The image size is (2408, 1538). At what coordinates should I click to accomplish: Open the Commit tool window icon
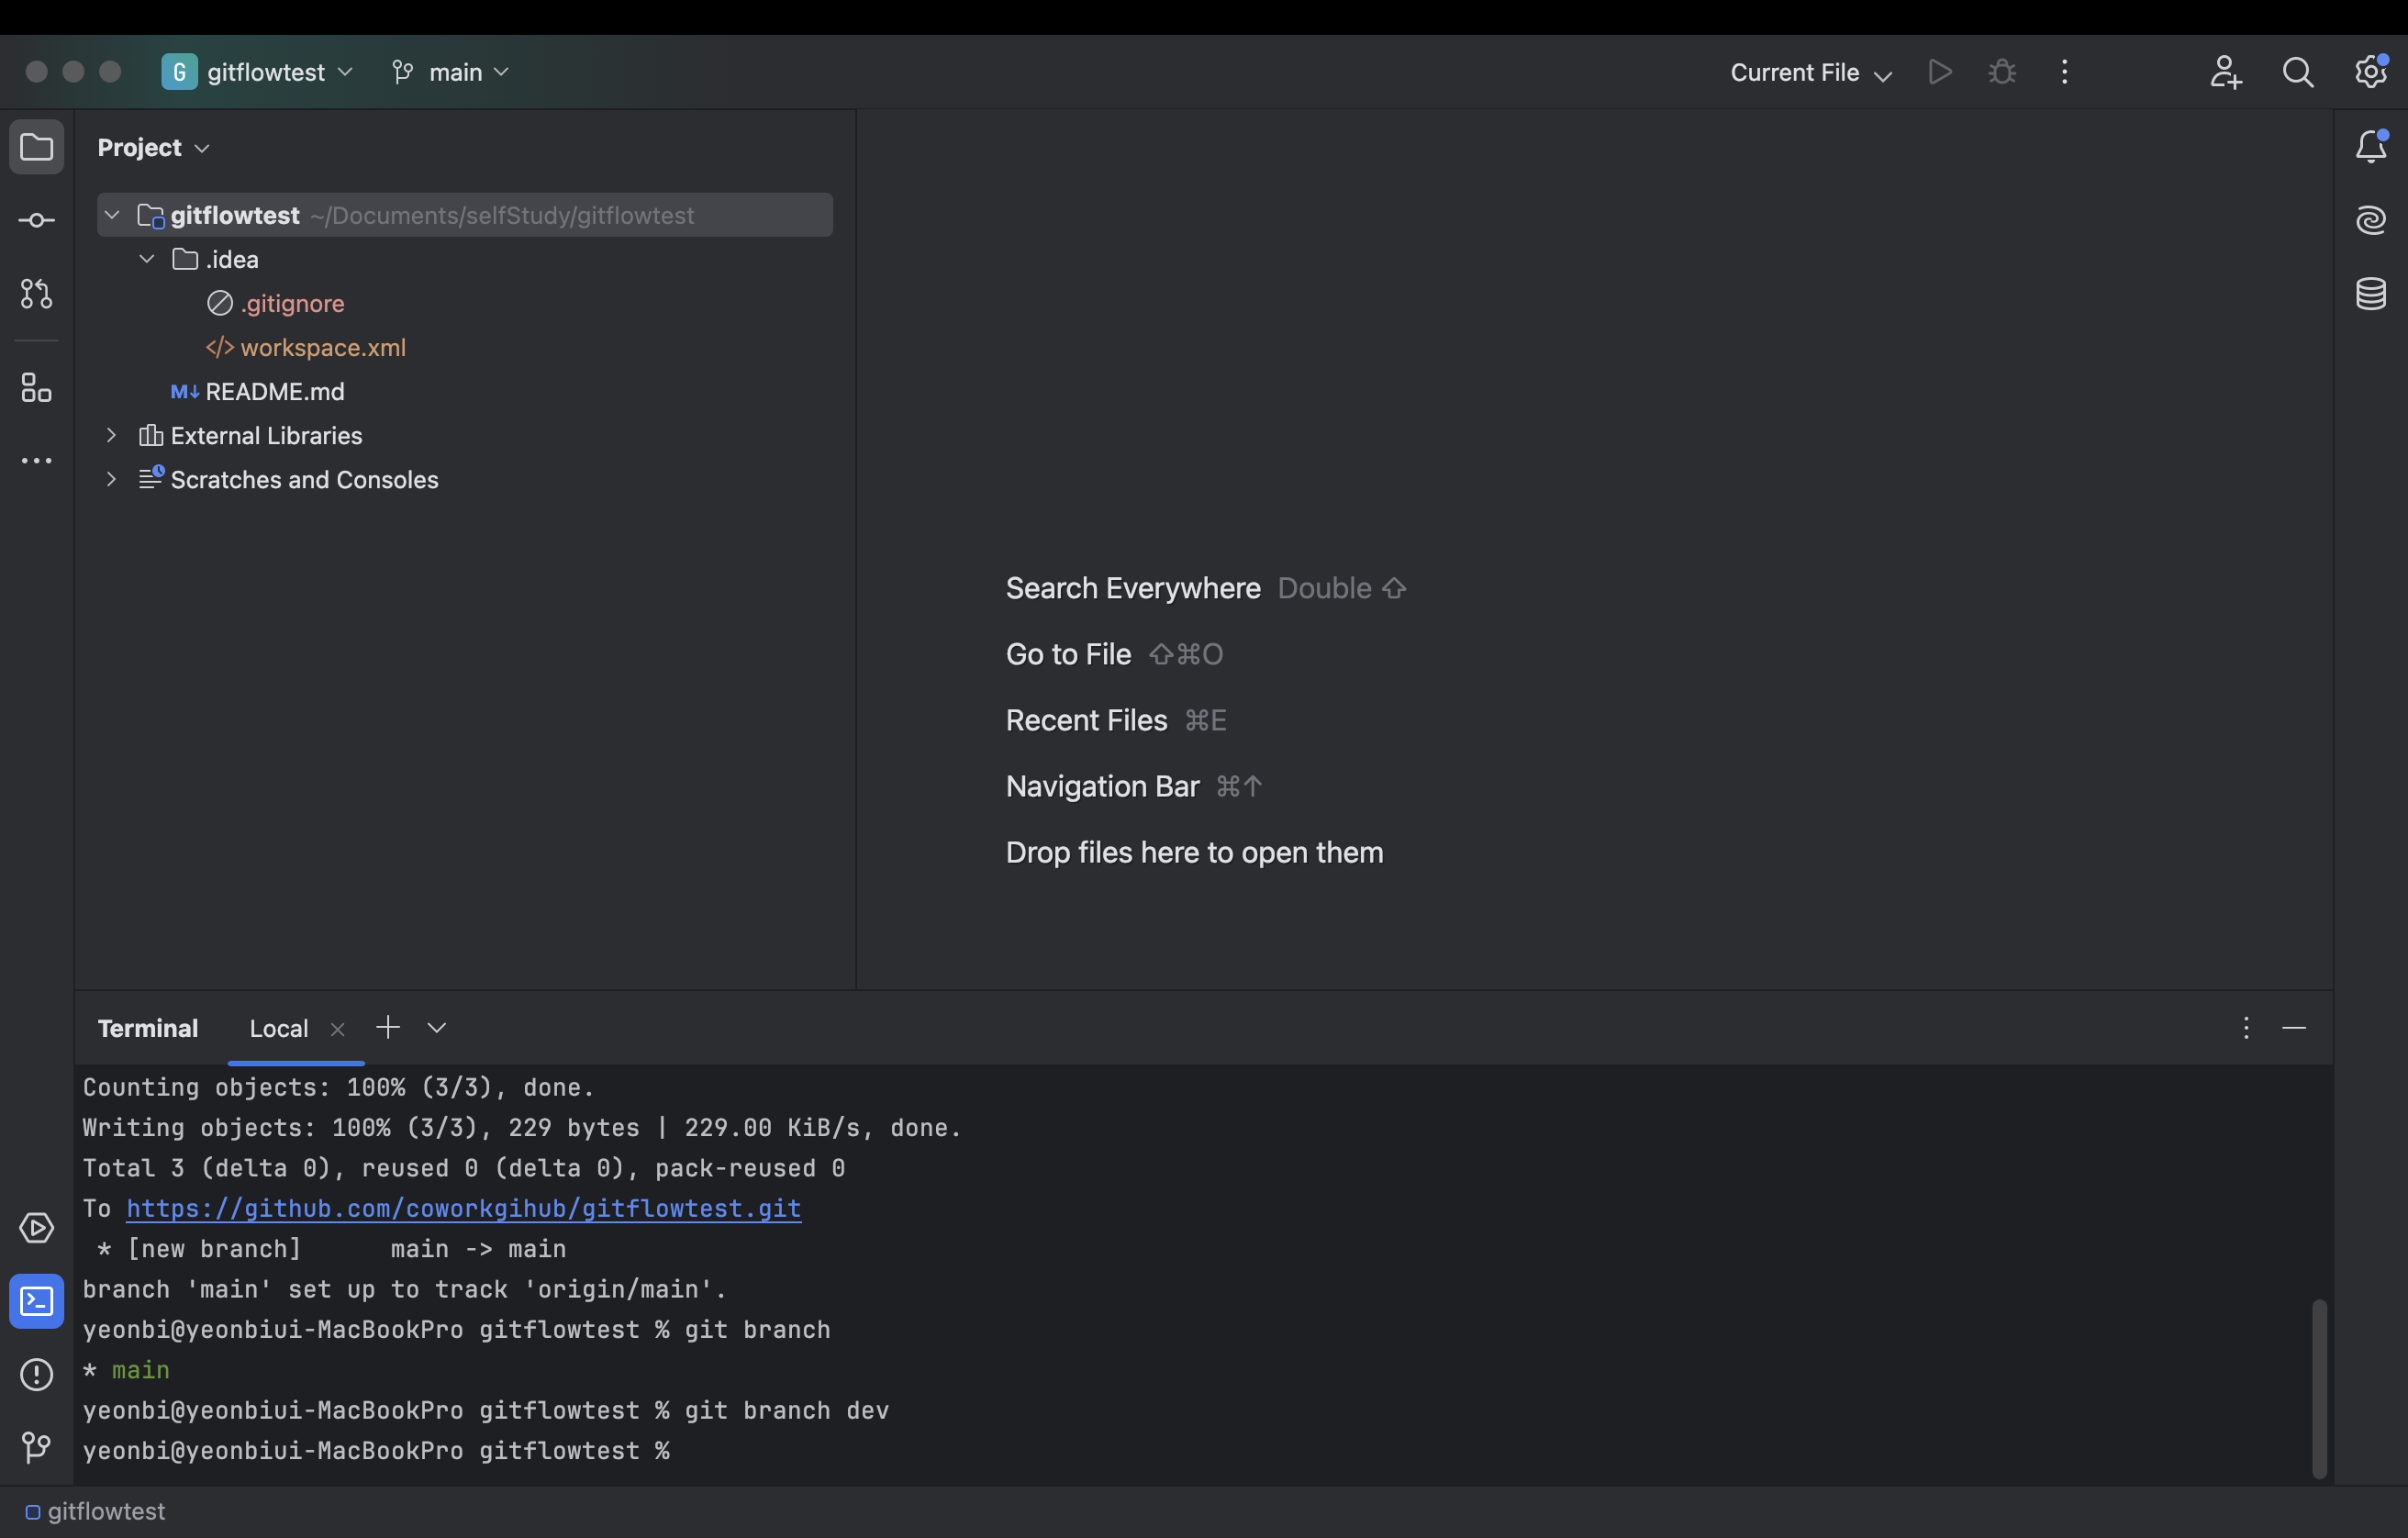point(37,220)
